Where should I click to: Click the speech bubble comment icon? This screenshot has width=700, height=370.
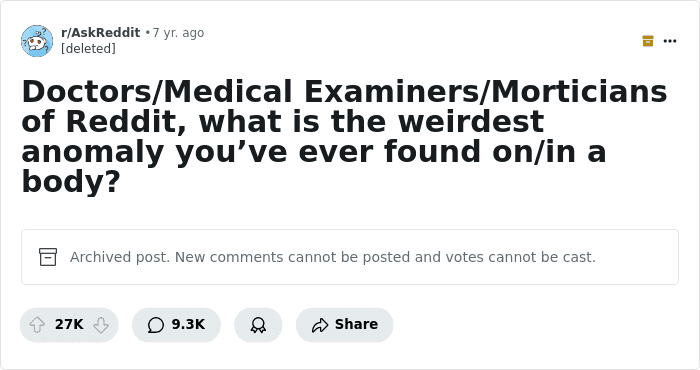tap(155, 325)
